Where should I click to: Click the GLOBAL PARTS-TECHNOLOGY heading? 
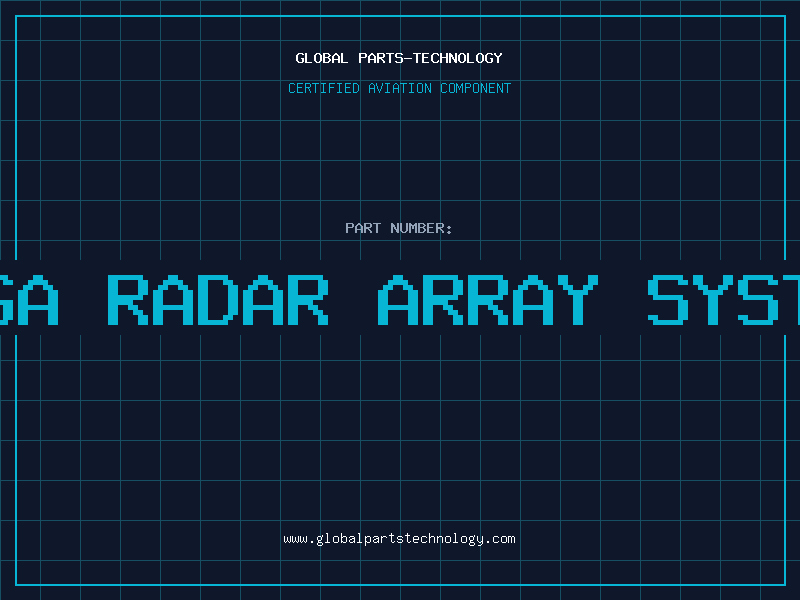pos(399,58)
